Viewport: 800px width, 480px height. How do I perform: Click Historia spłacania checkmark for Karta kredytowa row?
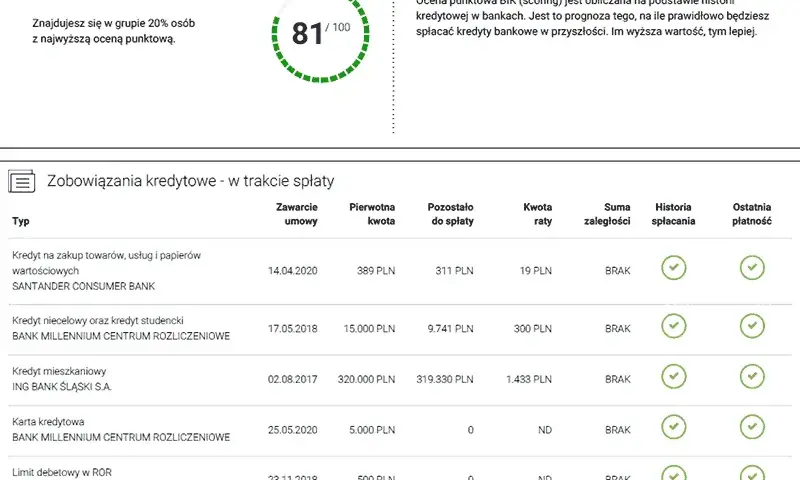pos(673,427)
